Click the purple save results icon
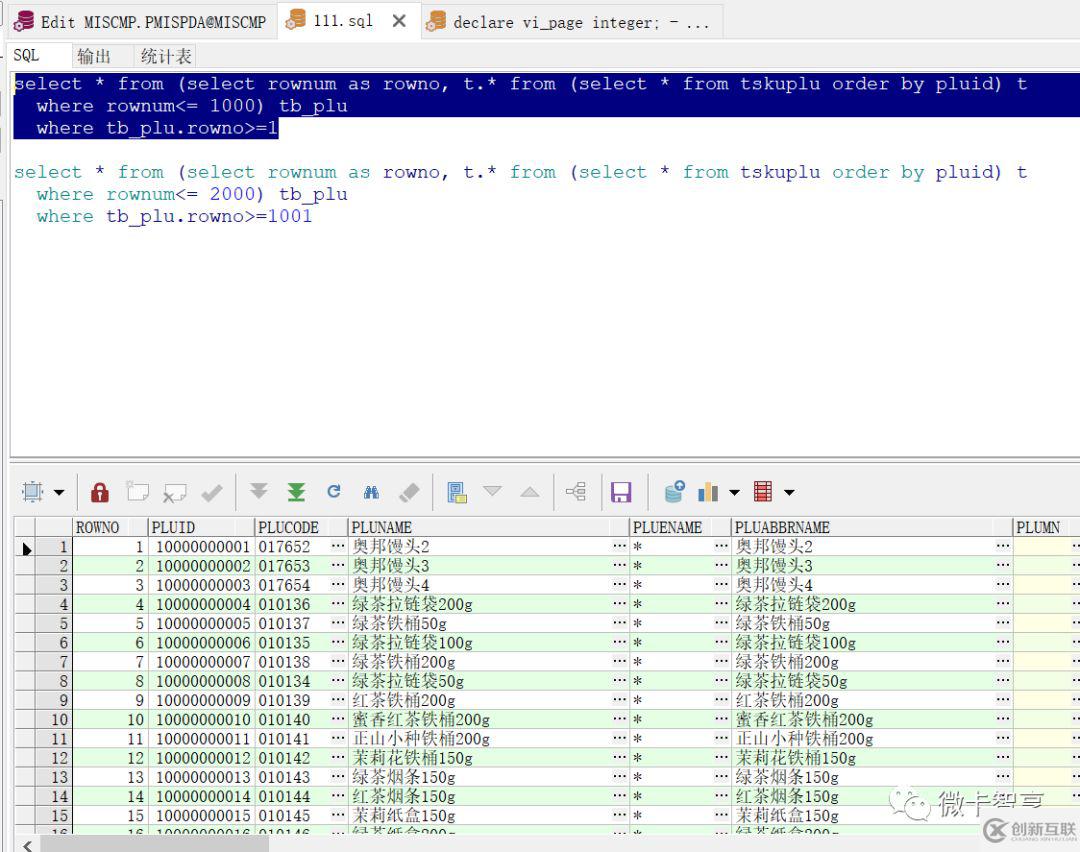The height and width of the screenshot is (852, 1080). [621, 492]
